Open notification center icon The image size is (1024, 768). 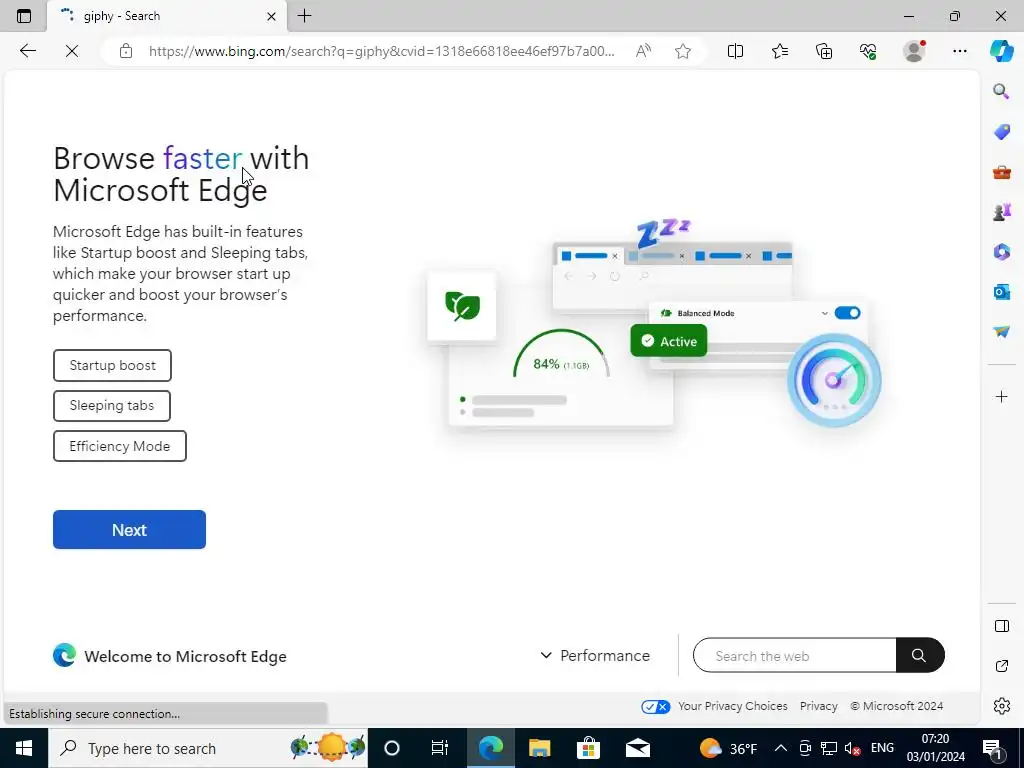point(993,748)
